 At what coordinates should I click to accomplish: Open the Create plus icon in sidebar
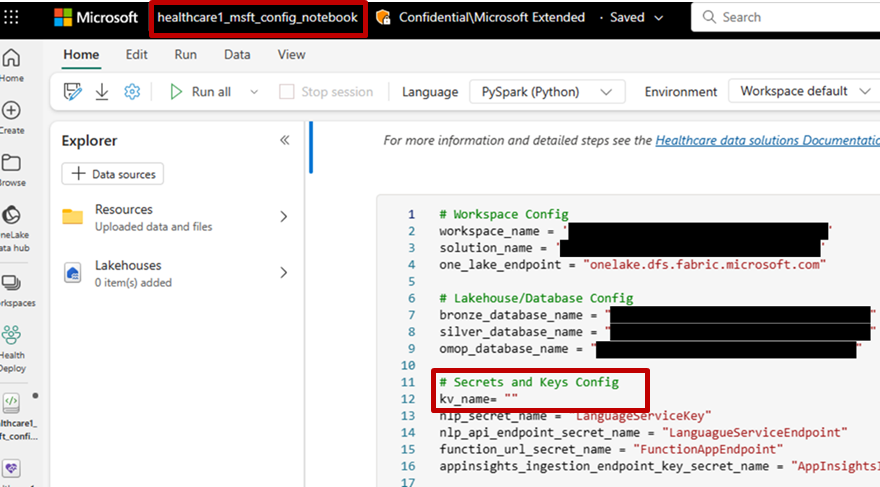tap(11, 110)
